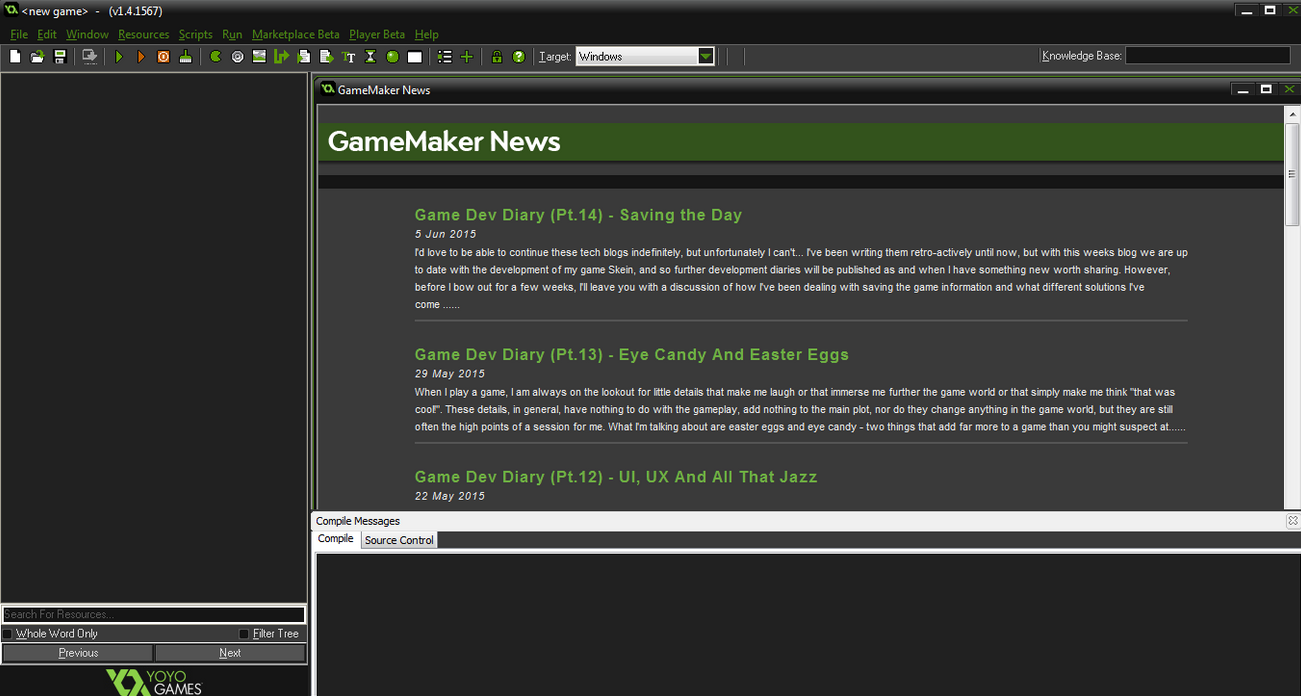The width and height of the screenshot is (1301, 696).
Task: Open global game settings list icon
Action: [x=445, y=57]
